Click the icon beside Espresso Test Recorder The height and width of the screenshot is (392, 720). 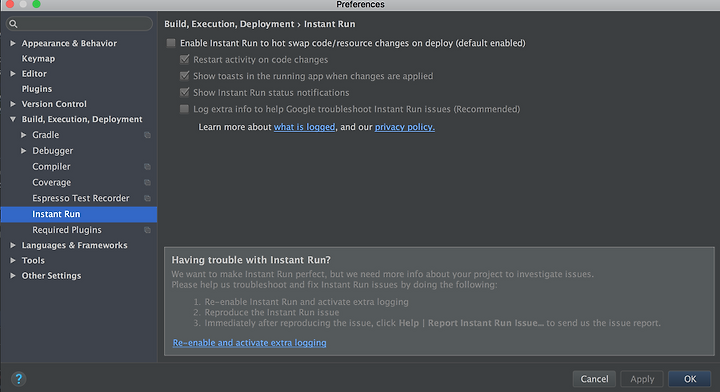pos(147,198)
